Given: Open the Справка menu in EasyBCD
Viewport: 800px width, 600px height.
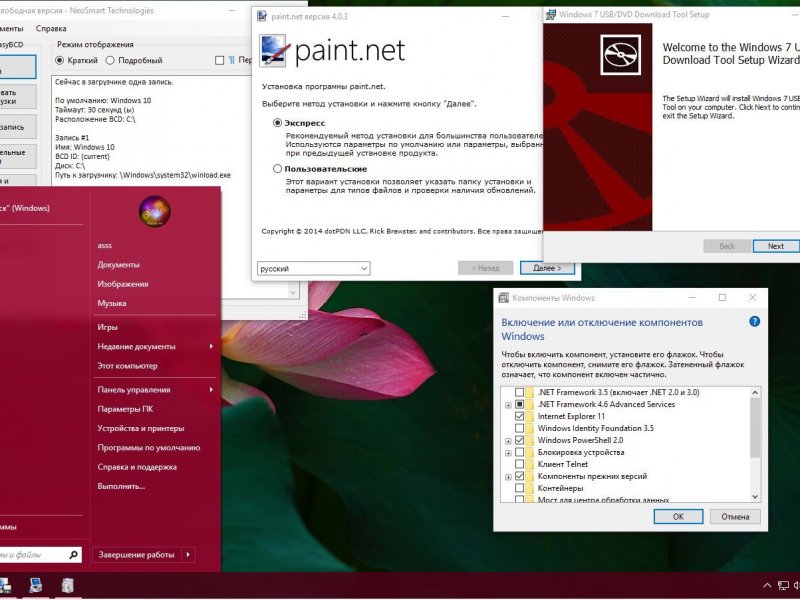Looking at the screenshot, I should click(x=51, y=29).
